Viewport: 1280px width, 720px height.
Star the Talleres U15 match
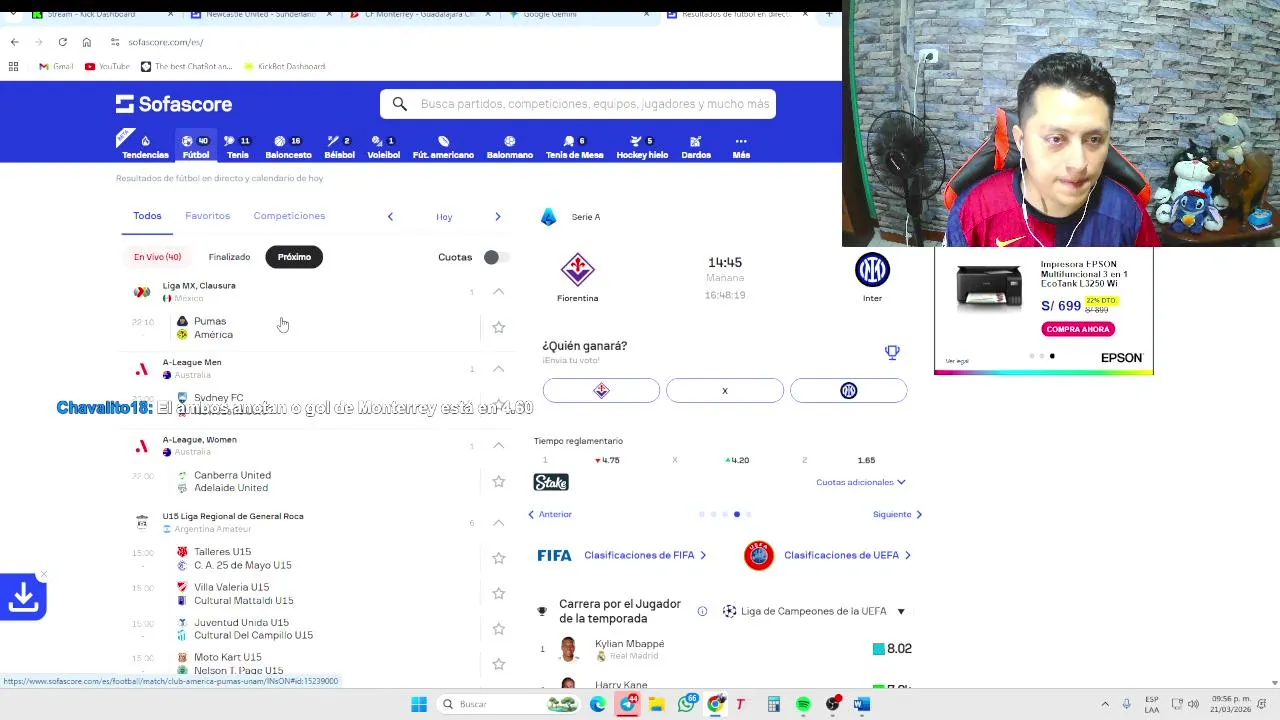(499, 558)
